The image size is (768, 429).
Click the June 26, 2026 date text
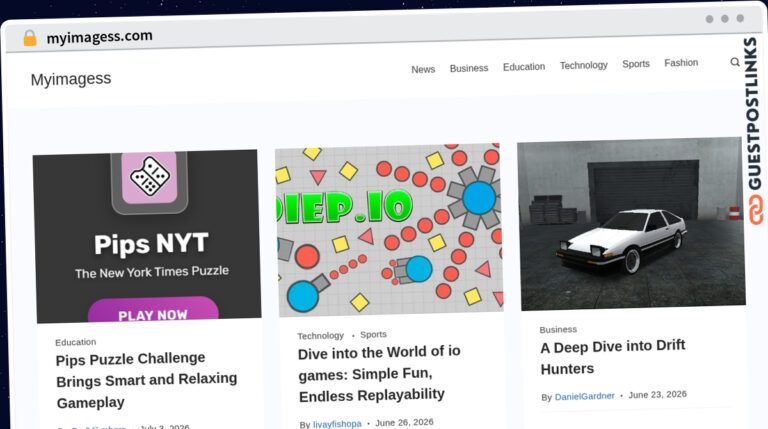pyautogui.click(x=404, y=422)
